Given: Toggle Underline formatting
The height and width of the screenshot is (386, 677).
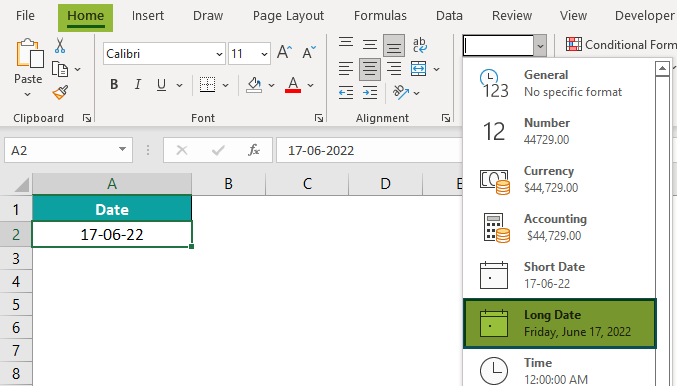Looking at the screenshot, I should [x=161, y=85].
